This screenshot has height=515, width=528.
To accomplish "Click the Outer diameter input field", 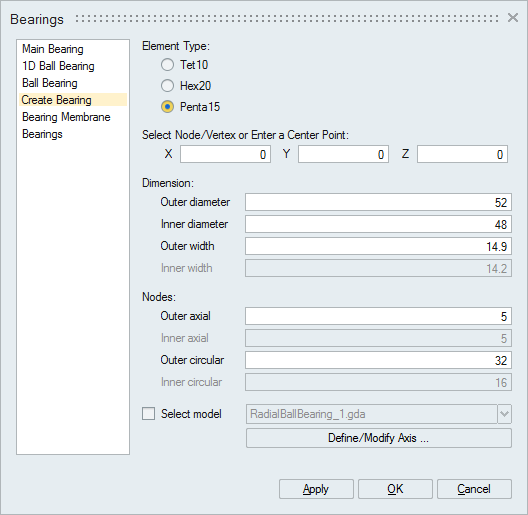I will point(378,202).
